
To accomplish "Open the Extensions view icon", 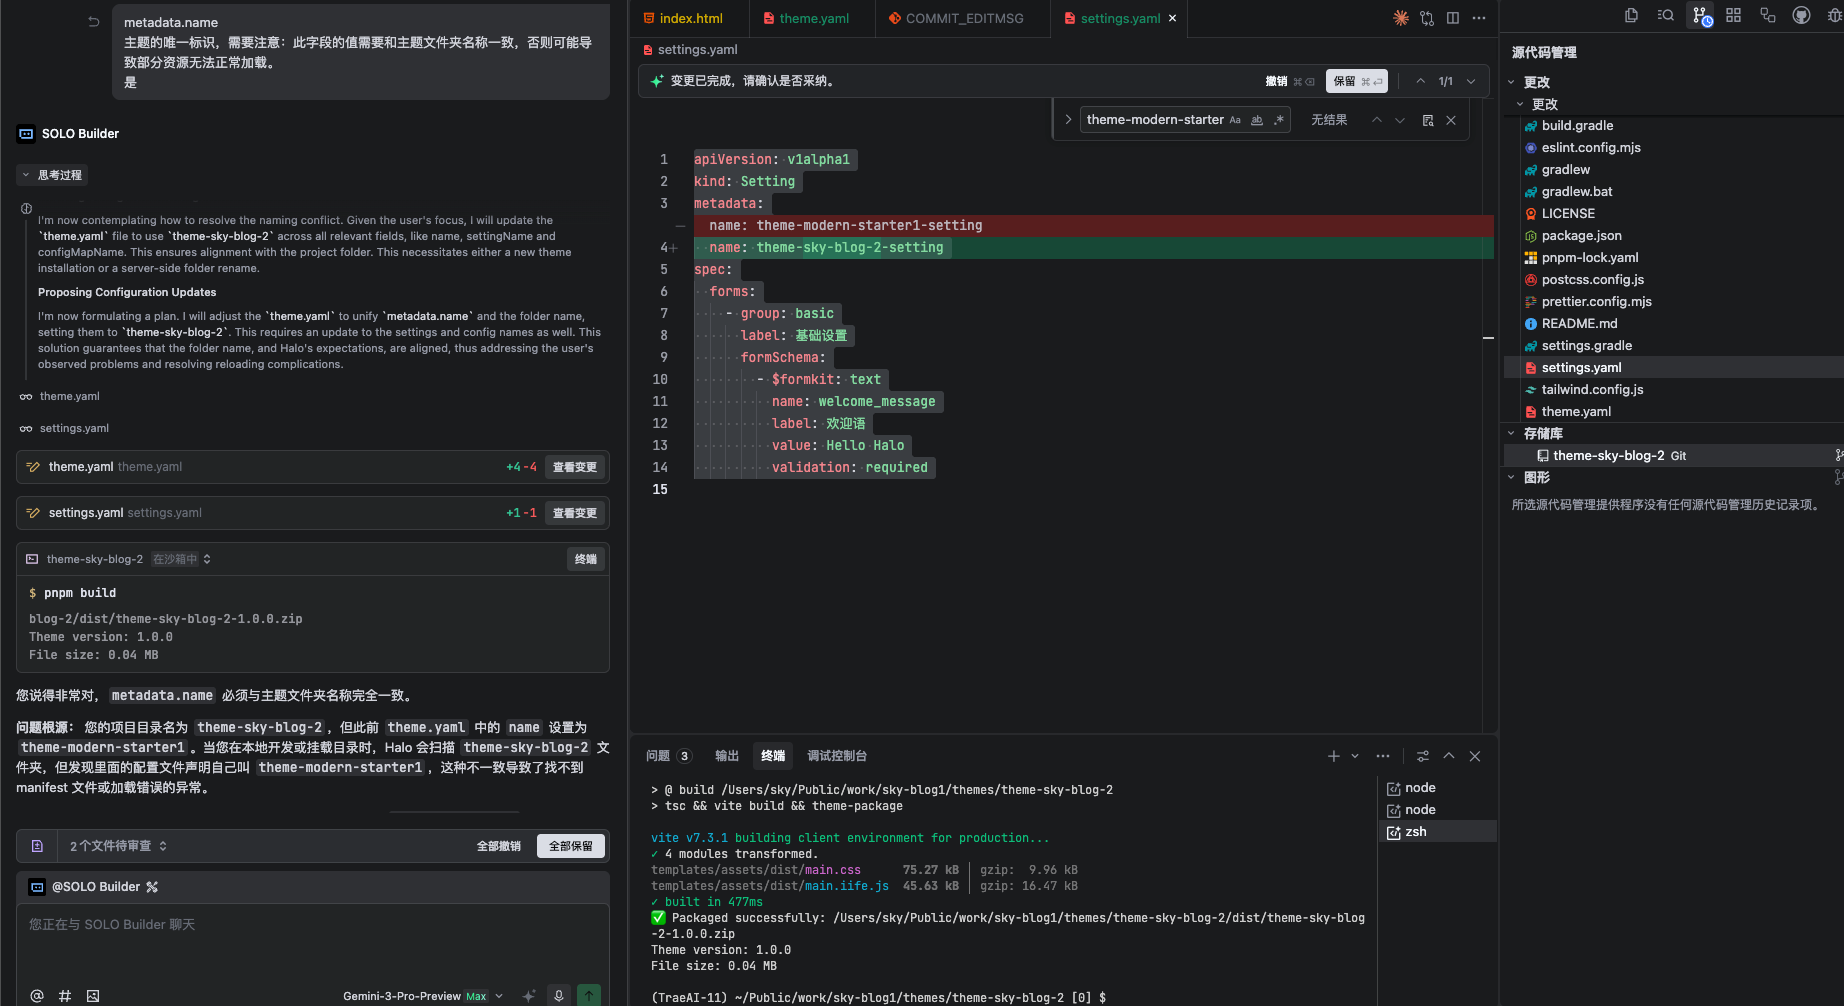I will (x=1734, y=16).
